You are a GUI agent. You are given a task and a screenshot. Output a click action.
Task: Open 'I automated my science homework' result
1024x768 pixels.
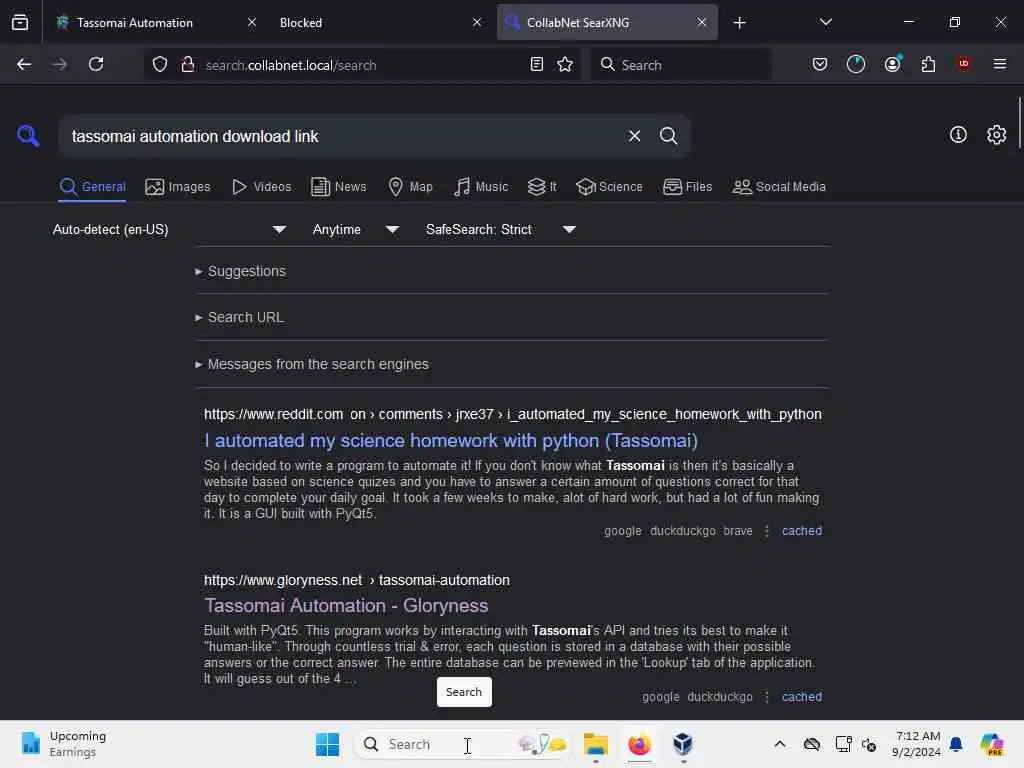point(451,441)
